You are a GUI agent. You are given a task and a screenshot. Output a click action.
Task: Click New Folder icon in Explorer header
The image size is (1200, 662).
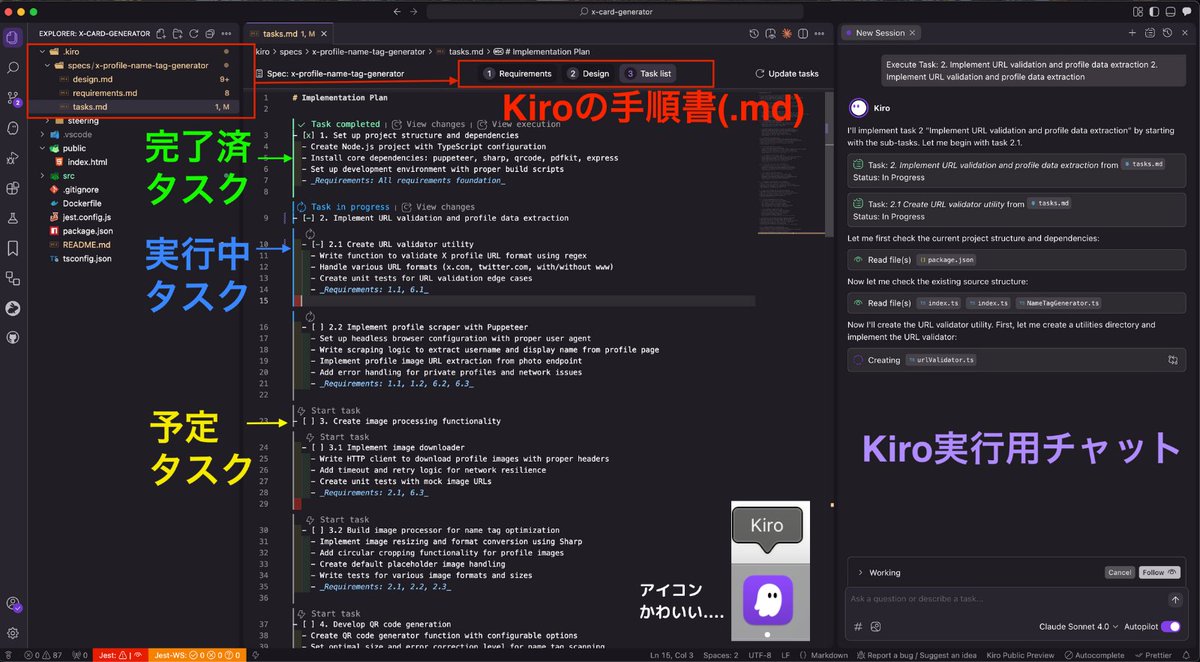pos(177,33)
